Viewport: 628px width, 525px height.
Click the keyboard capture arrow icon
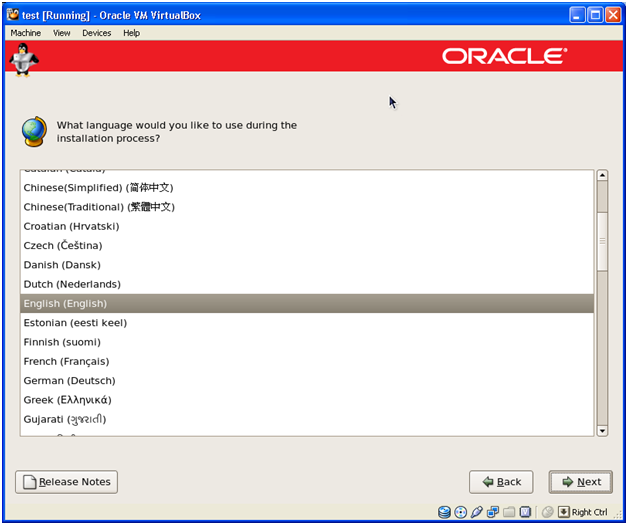[564, 512]
